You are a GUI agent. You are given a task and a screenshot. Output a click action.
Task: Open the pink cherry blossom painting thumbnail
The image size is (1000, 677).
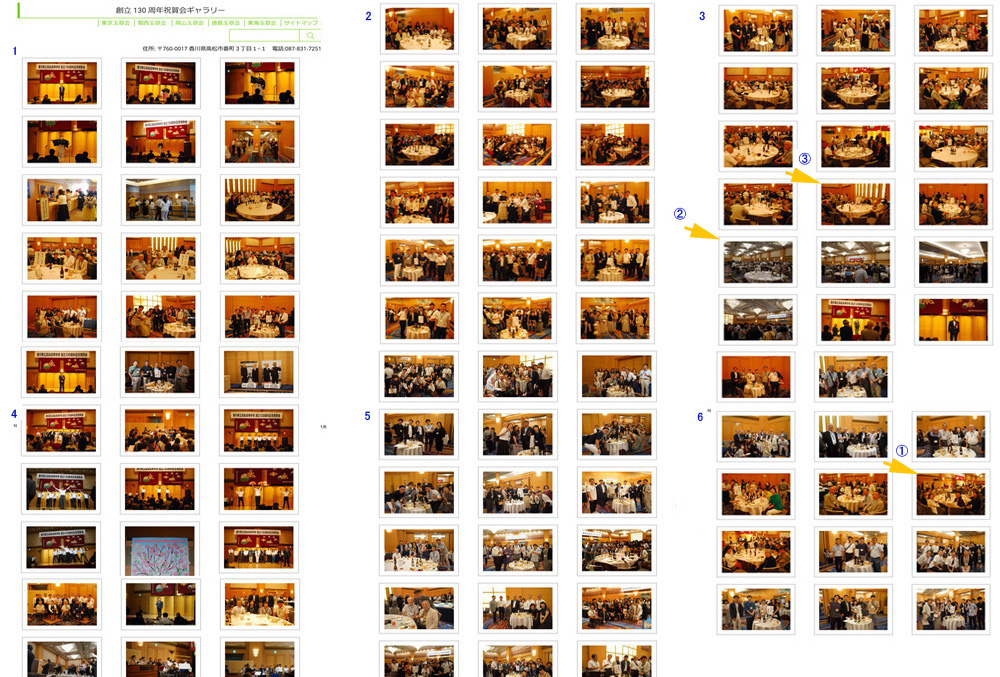pyautogui.click(x=160, y=549)
